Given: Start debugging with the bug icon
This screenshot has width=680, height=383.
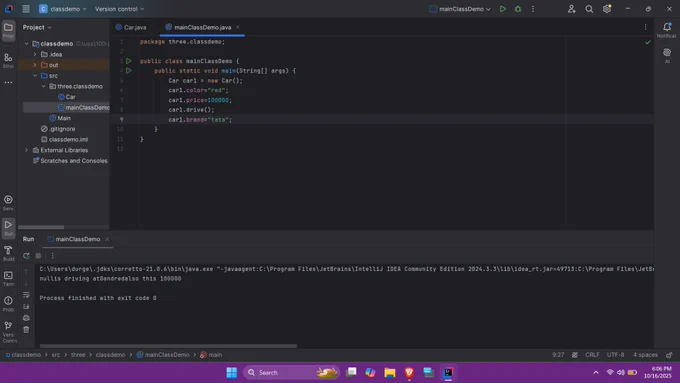Looking at the screenshot, I should pyautogui.click(x=518, y=9).
